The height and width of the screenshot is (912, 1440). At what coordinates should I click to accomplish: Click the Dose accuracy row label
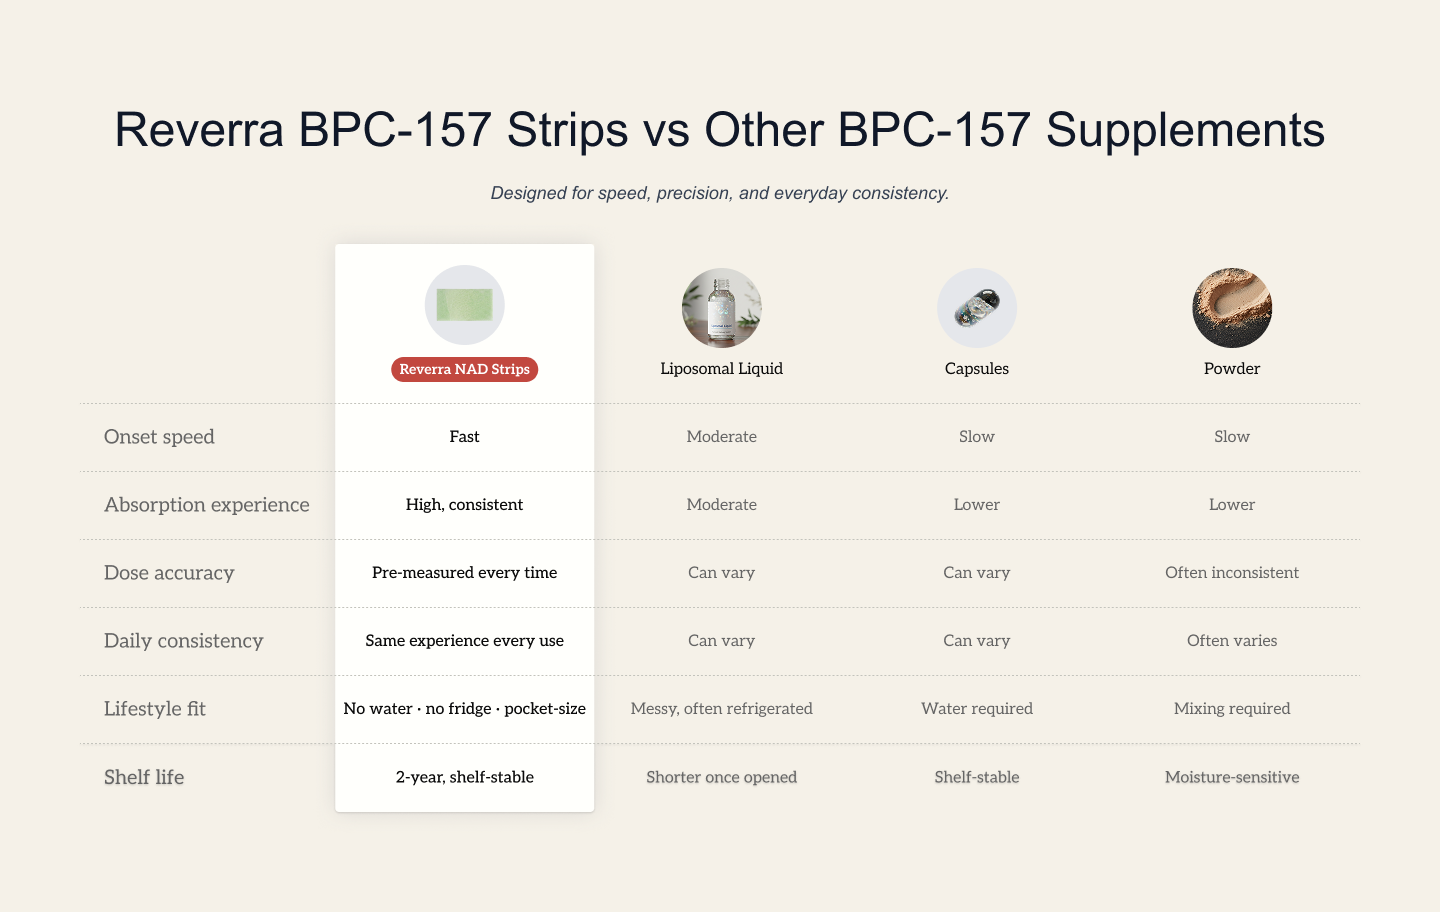tap(169, 573)
